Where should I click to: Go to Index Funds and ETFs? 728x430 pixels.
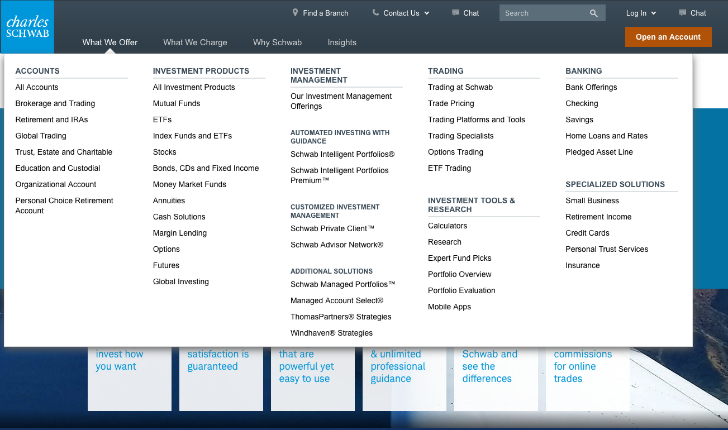click(x=192, y=136)
